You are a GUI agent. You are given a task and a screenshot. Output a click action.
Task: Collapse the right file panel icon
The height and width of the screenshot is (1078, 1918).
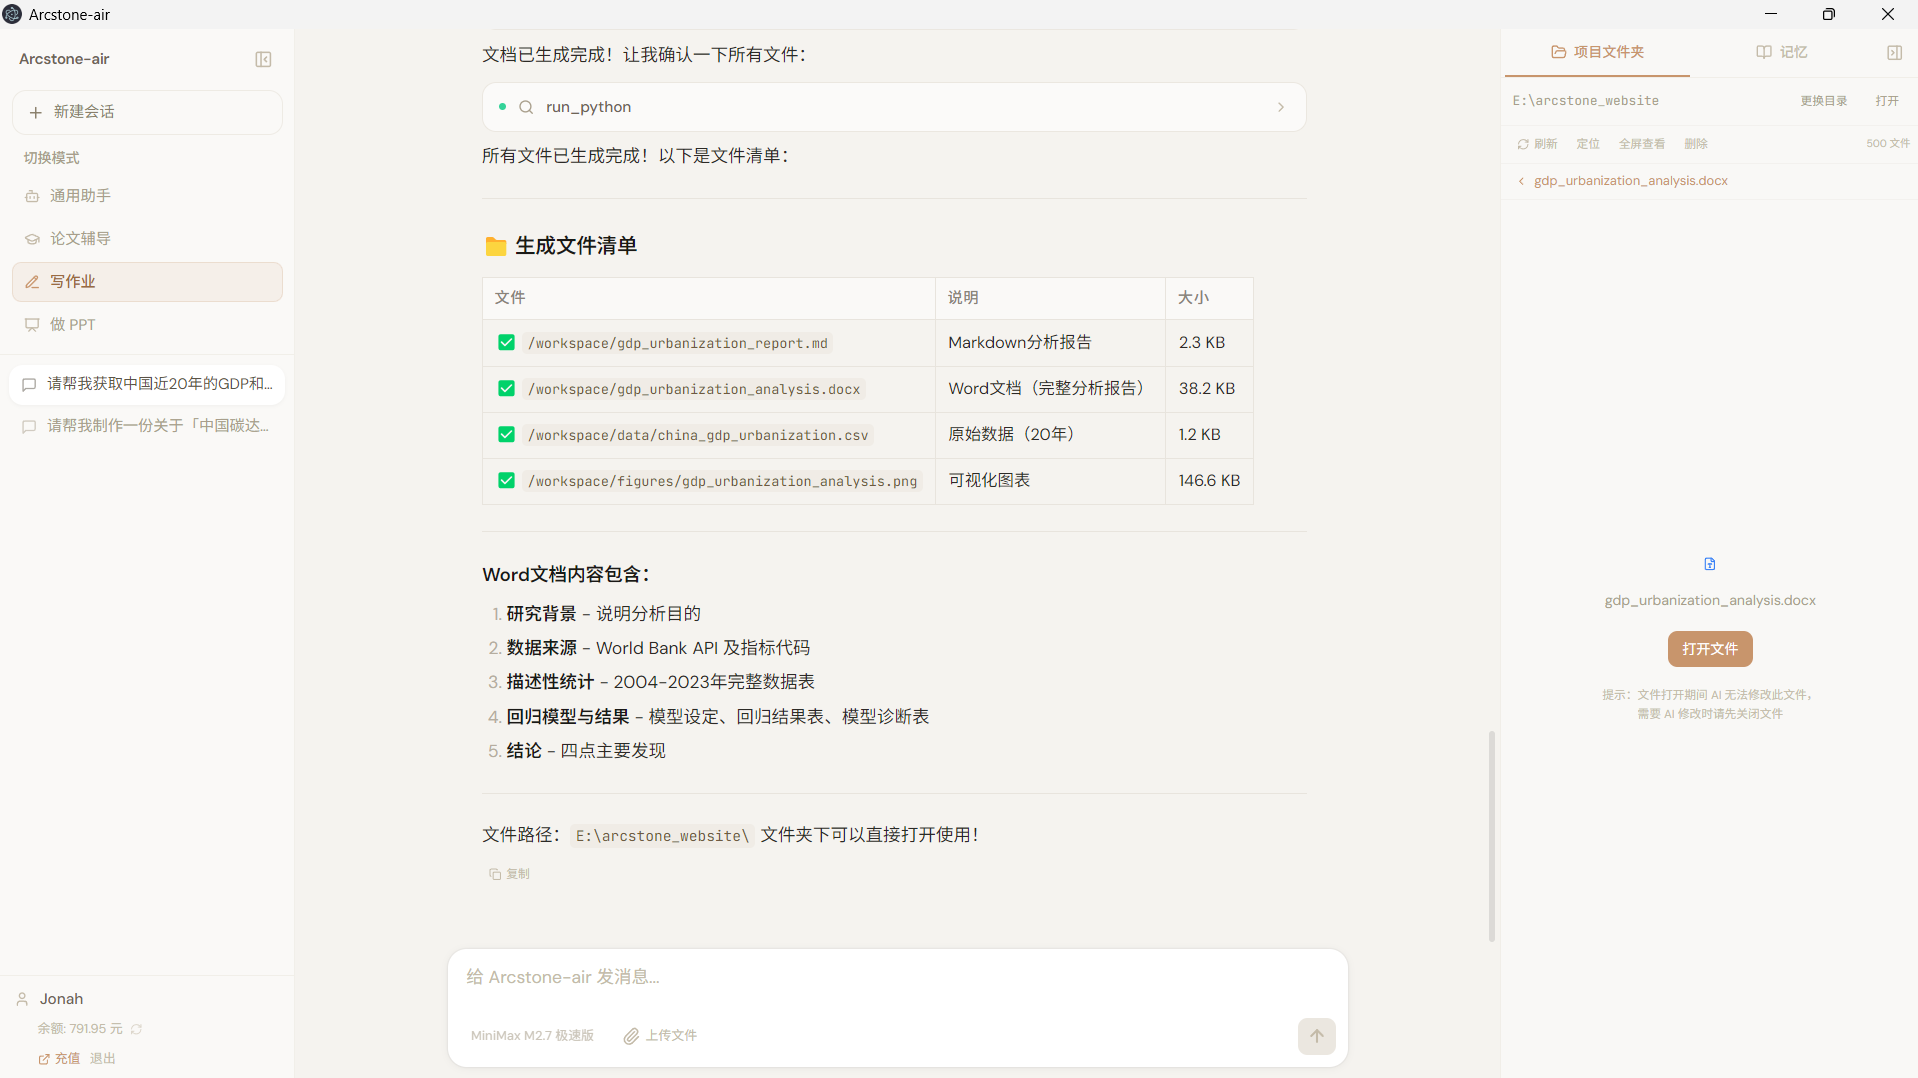coord(1894,52)
